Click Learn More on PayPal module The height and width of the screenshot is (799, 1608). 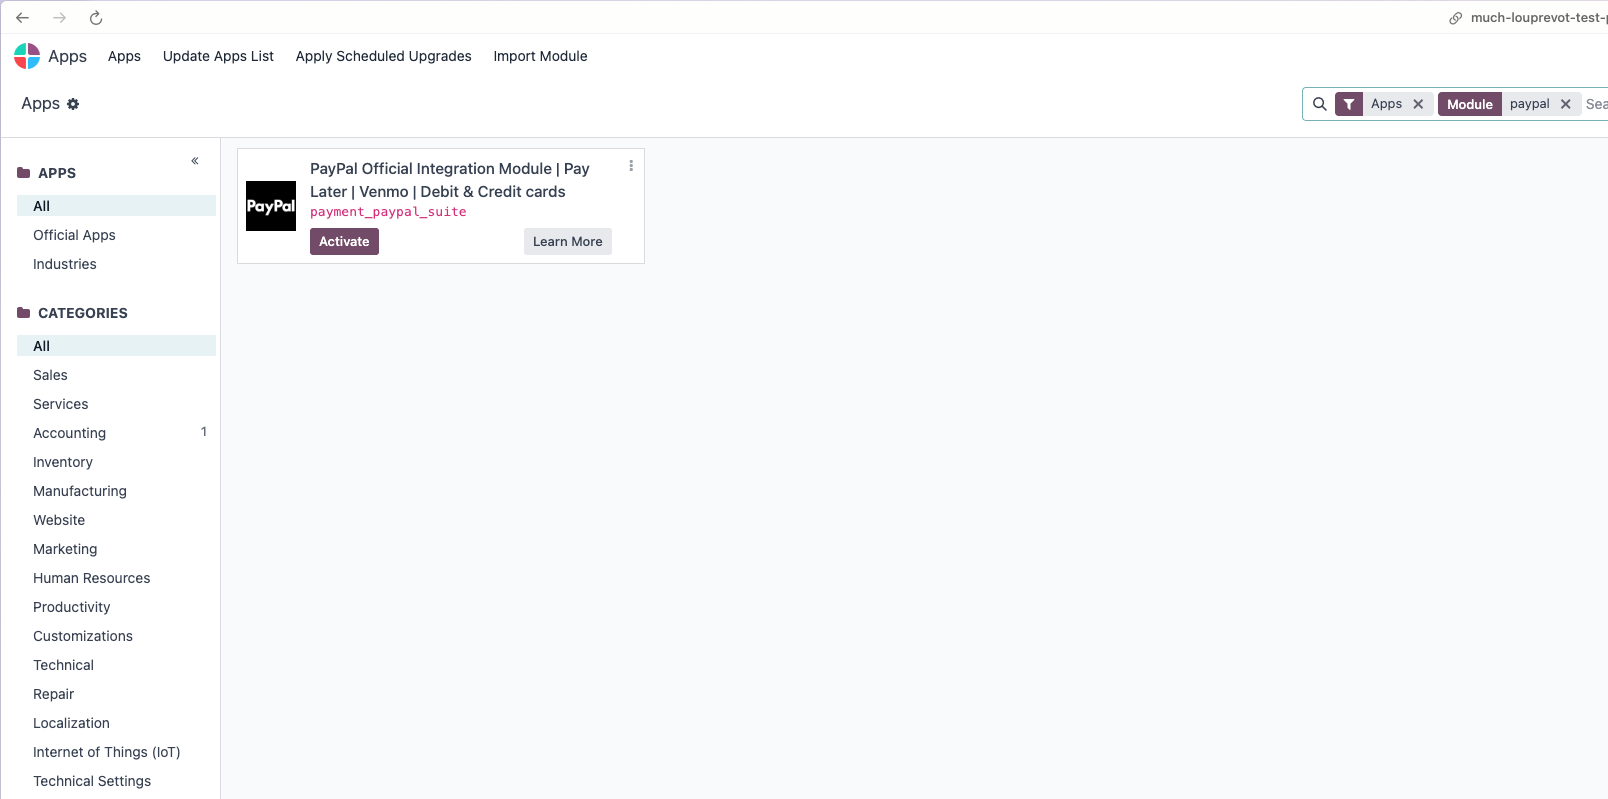click(567, 242)
